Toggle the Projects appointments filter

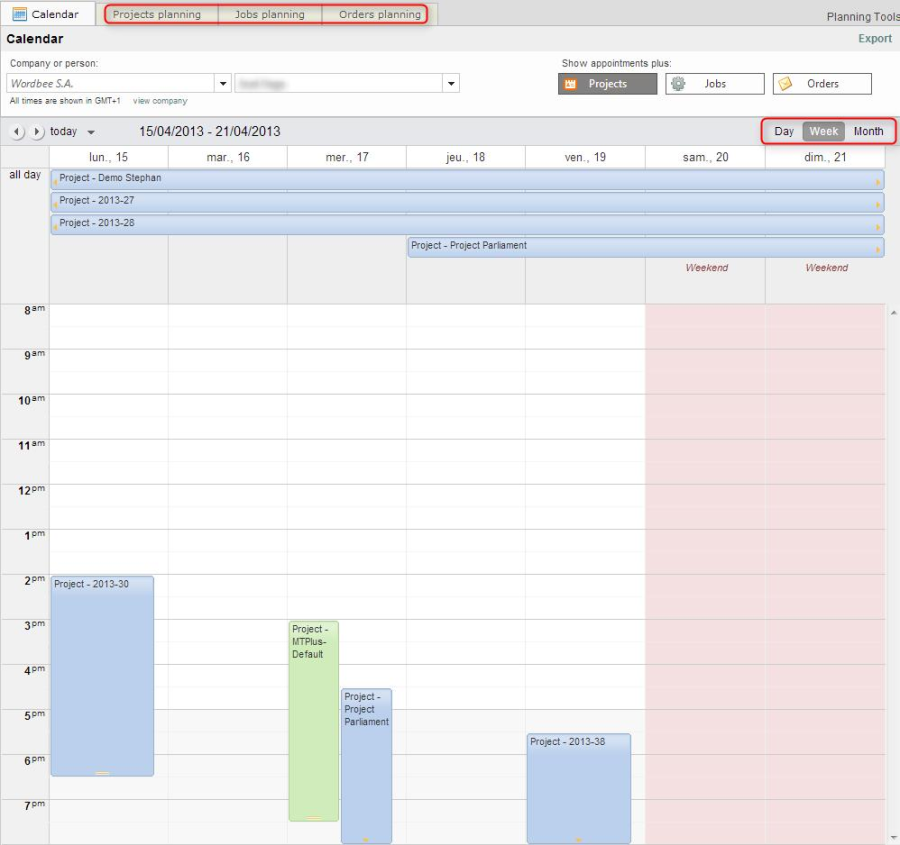point(607,84)
